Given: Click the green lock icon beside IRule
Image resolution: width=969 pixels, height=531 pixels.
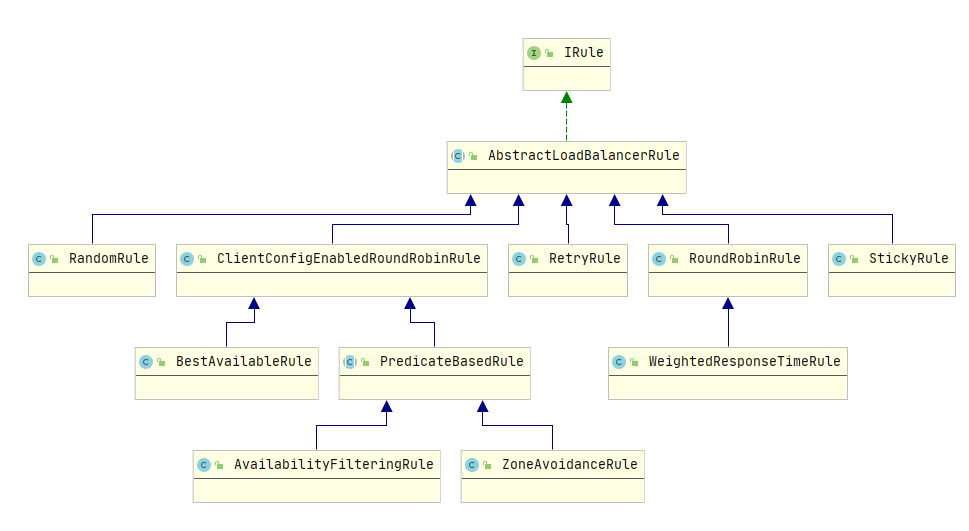Looking at the screenshot, I should [549, 54].
